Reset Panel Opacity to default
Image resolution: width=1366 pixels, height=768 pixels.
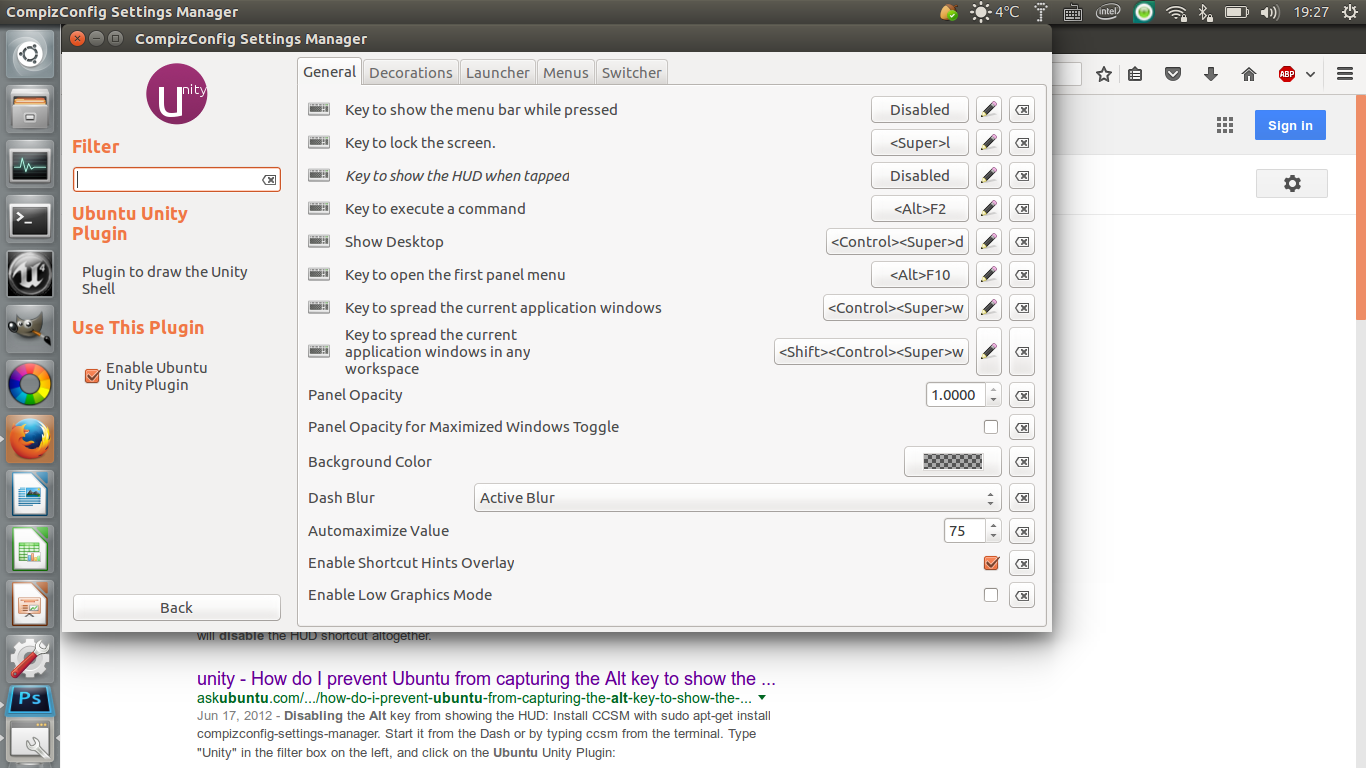1021,395
